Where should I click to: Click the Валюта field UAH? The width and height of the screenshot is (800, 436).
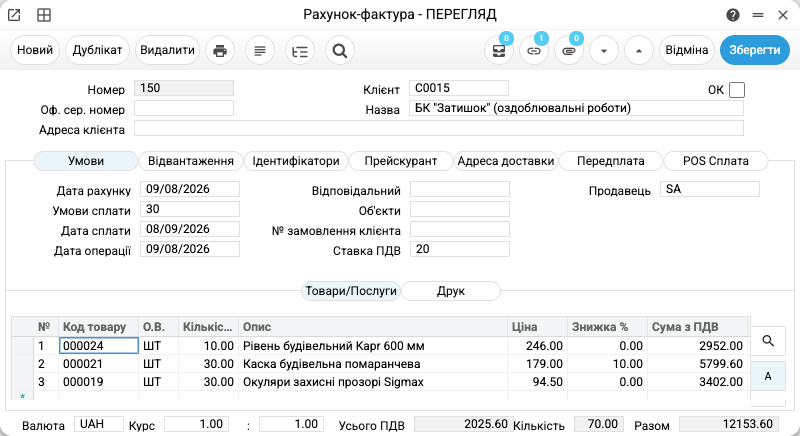99,424
